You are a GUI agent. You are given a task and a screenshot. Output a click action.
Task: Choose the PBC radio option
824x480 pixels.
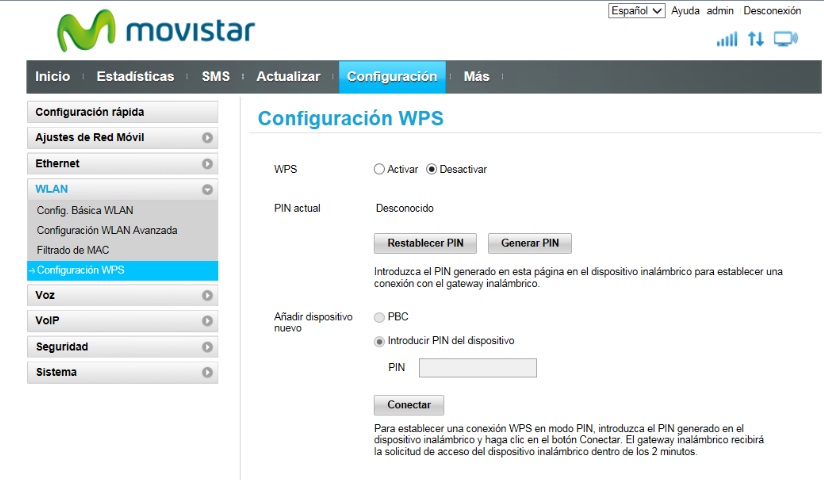click(379, 317)
